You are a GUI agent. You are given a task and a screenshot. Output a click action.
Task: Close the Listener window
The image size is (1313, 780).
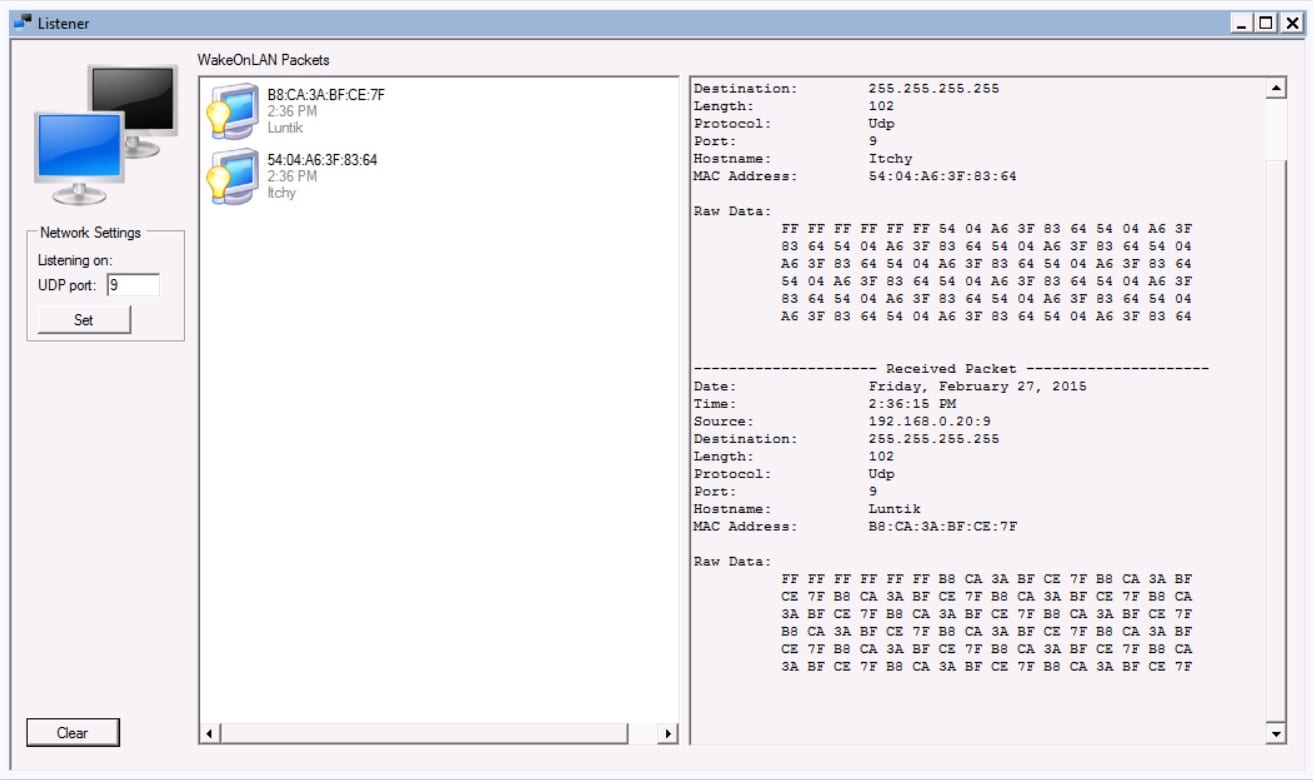tap(1291, 23)
